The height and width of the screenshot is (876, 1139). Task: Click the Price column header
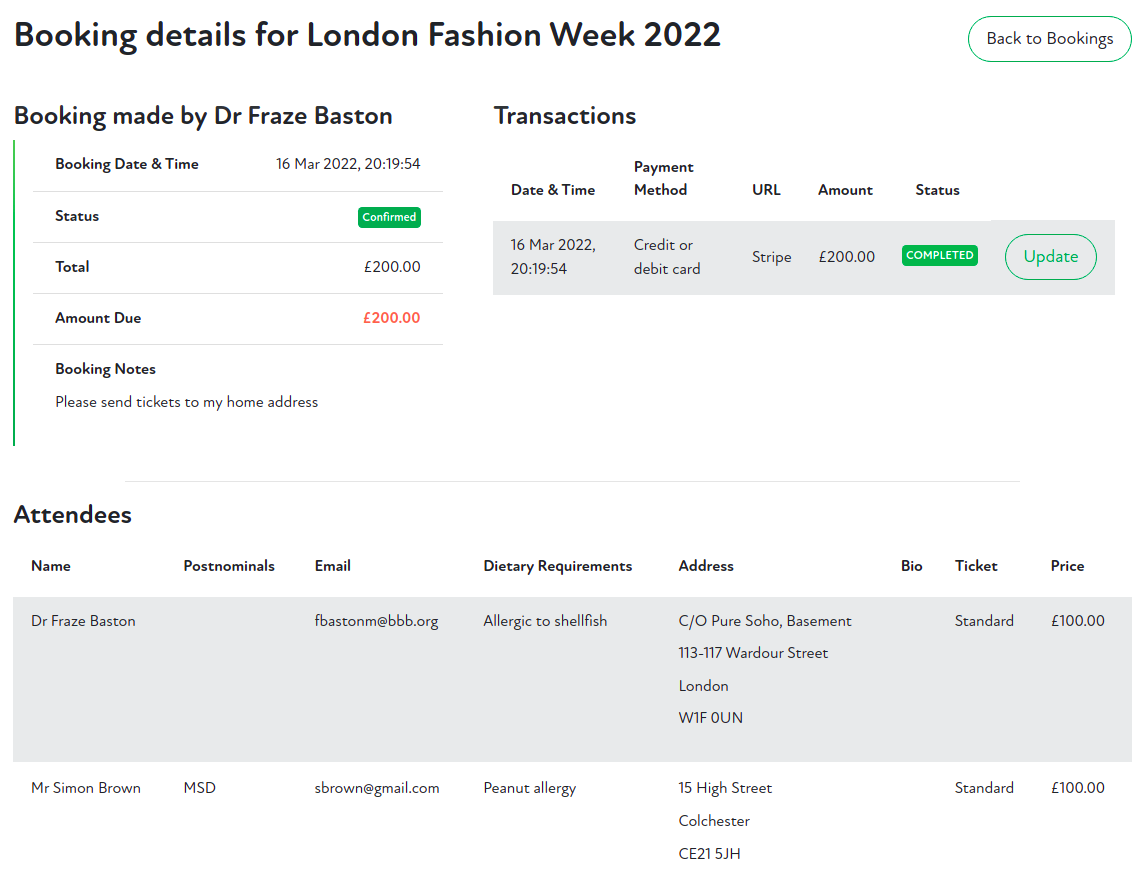(x=1067, y=566)
